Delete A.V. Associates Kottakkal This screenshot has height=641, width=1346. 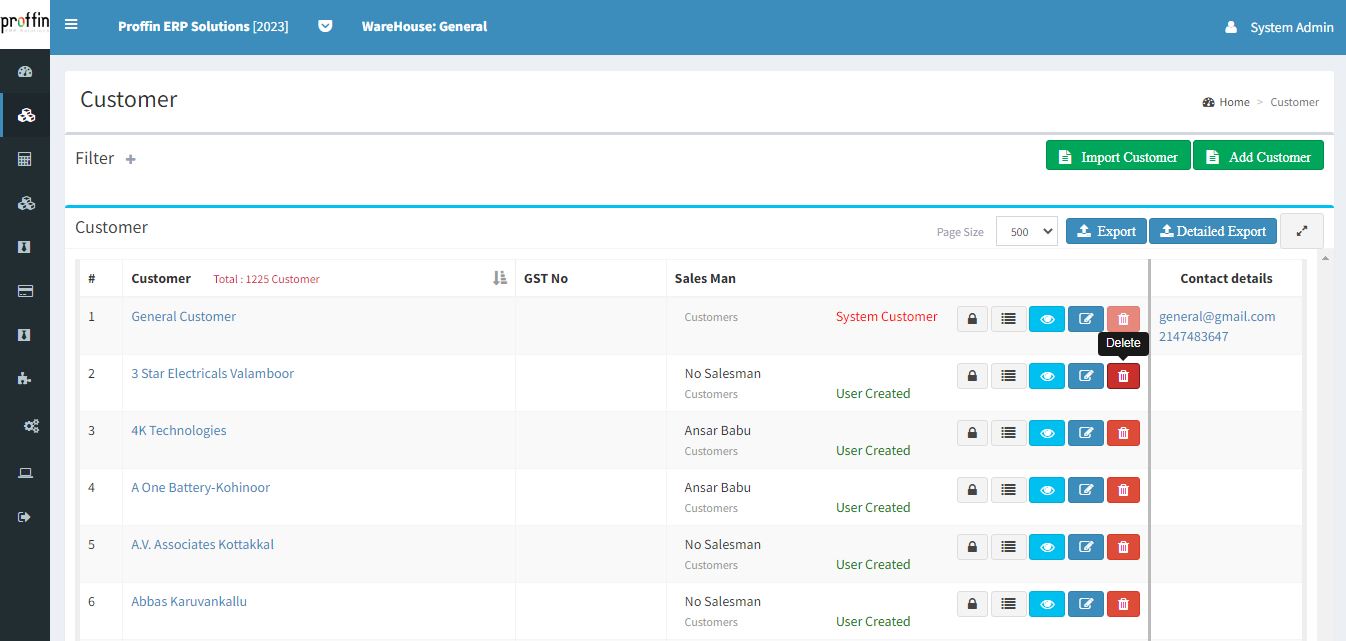pos(1123,547)
